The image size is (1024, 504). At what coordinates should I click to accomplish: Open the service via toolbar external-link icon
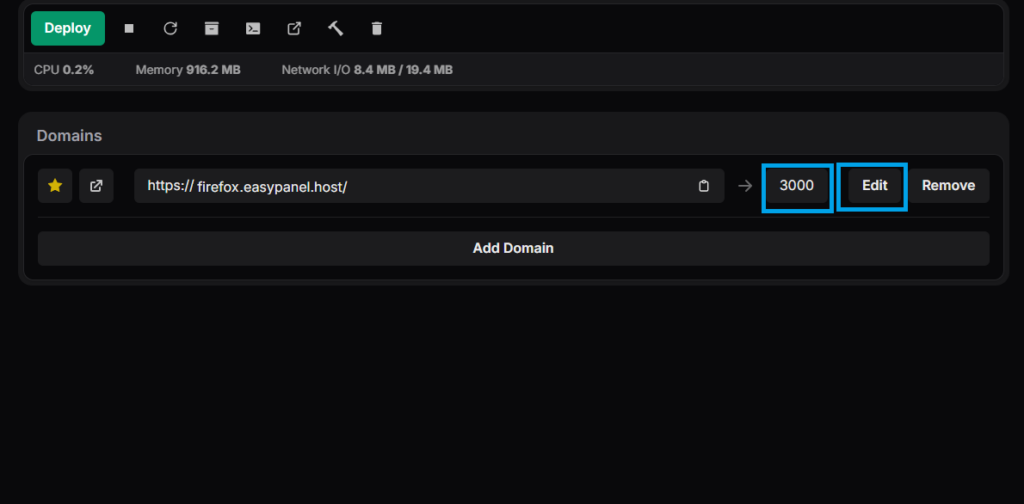point(294,29)
